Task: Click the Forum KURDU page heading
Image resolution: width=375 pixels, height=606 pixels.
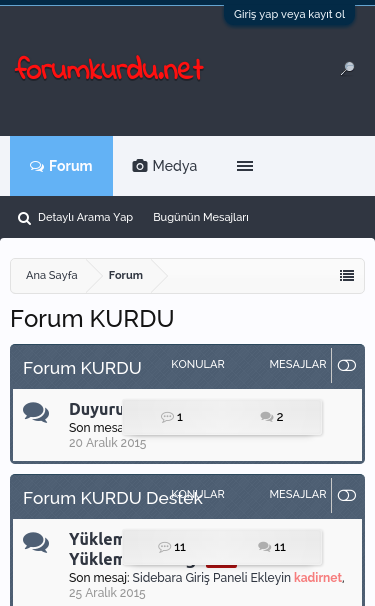Action: point(92,319)
